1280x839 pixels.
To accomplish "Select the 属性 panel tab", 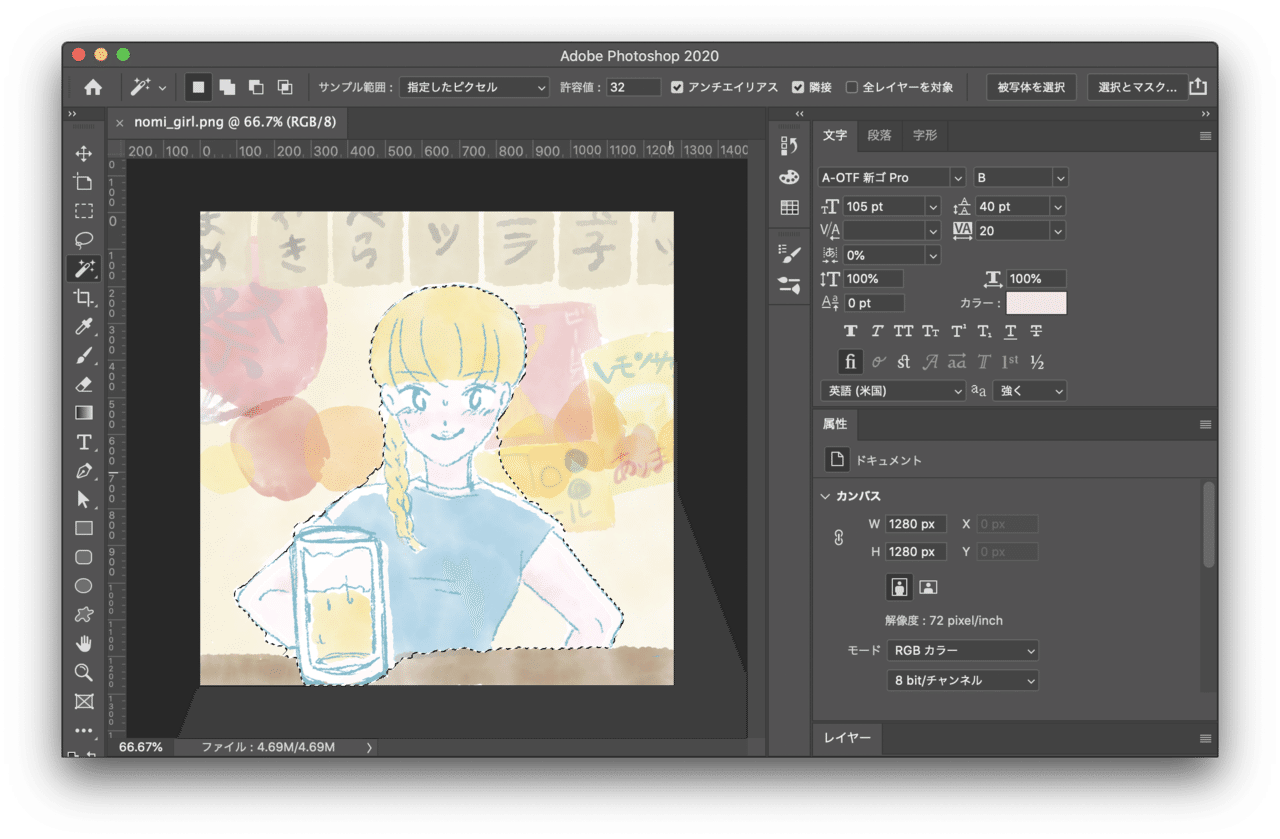I will click(x=835, y=424).
